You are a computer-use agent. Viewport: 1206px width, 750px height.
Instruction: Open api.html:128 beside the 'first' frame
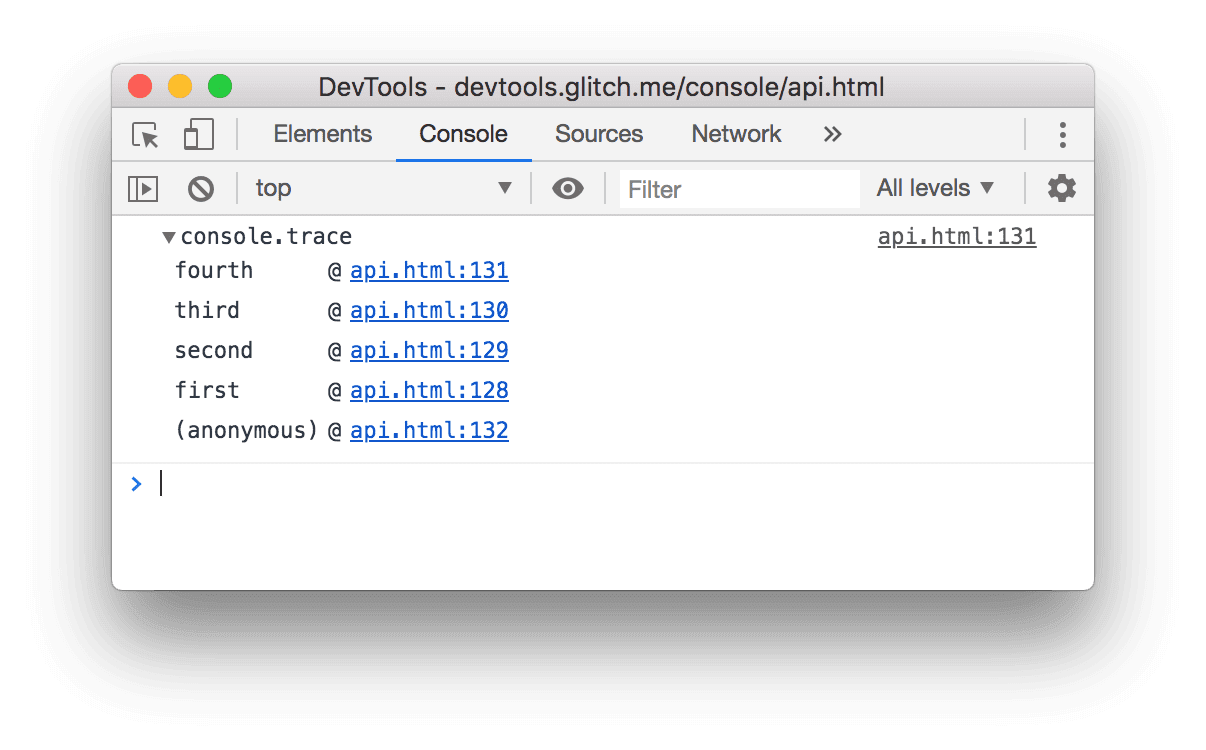click(429, 390)
